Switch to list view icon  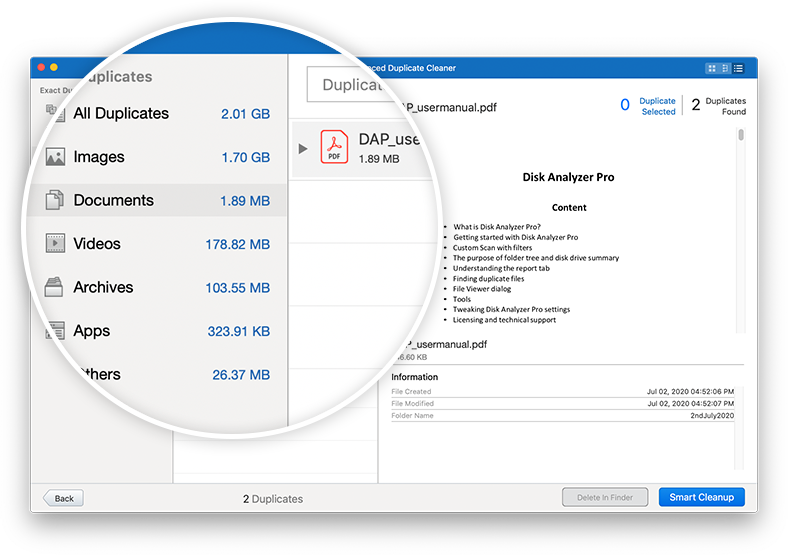coord(738,68)
